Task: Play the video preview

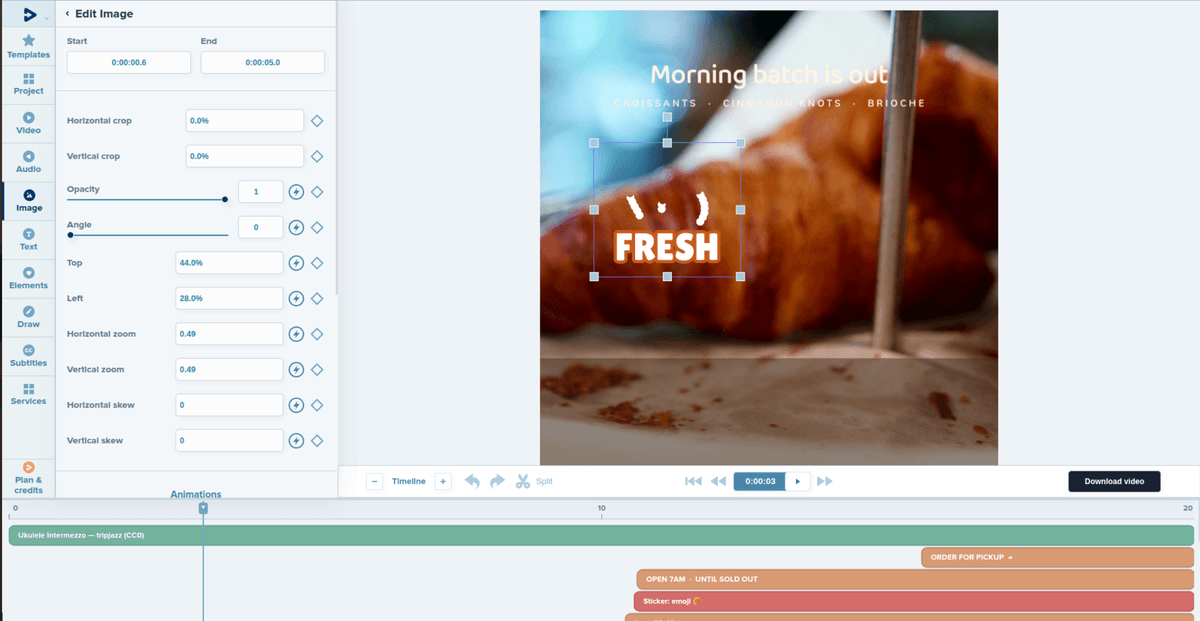Action: click(x=798, y=481)
